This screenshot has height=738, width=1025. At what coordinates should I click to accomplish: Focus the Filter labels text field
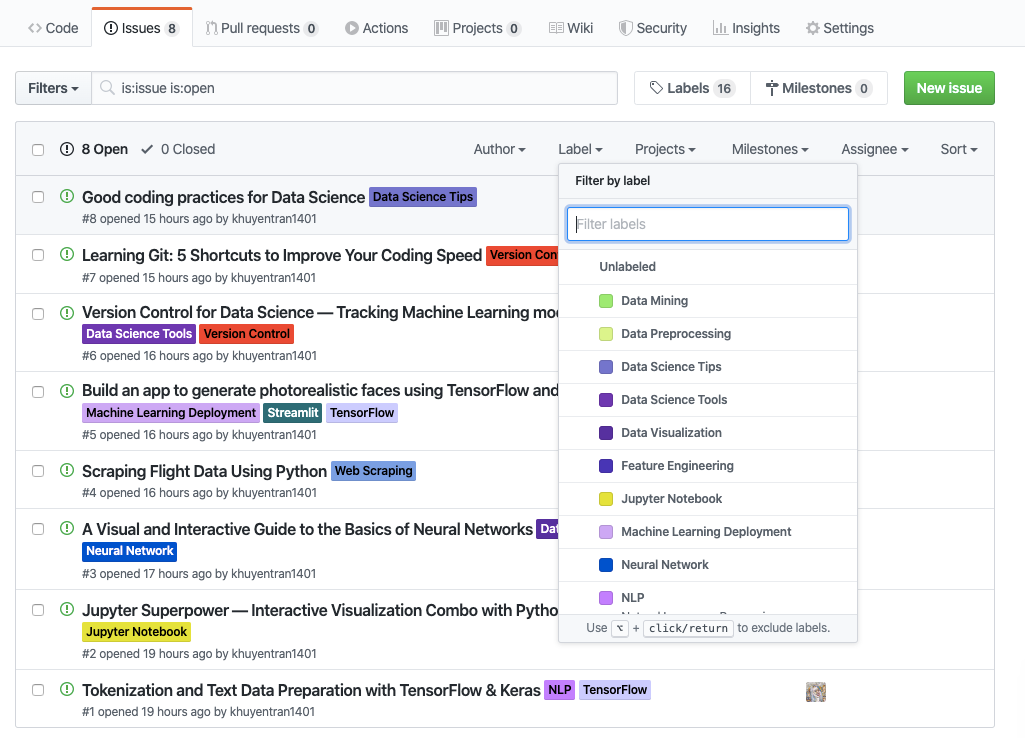pos(708,224)
